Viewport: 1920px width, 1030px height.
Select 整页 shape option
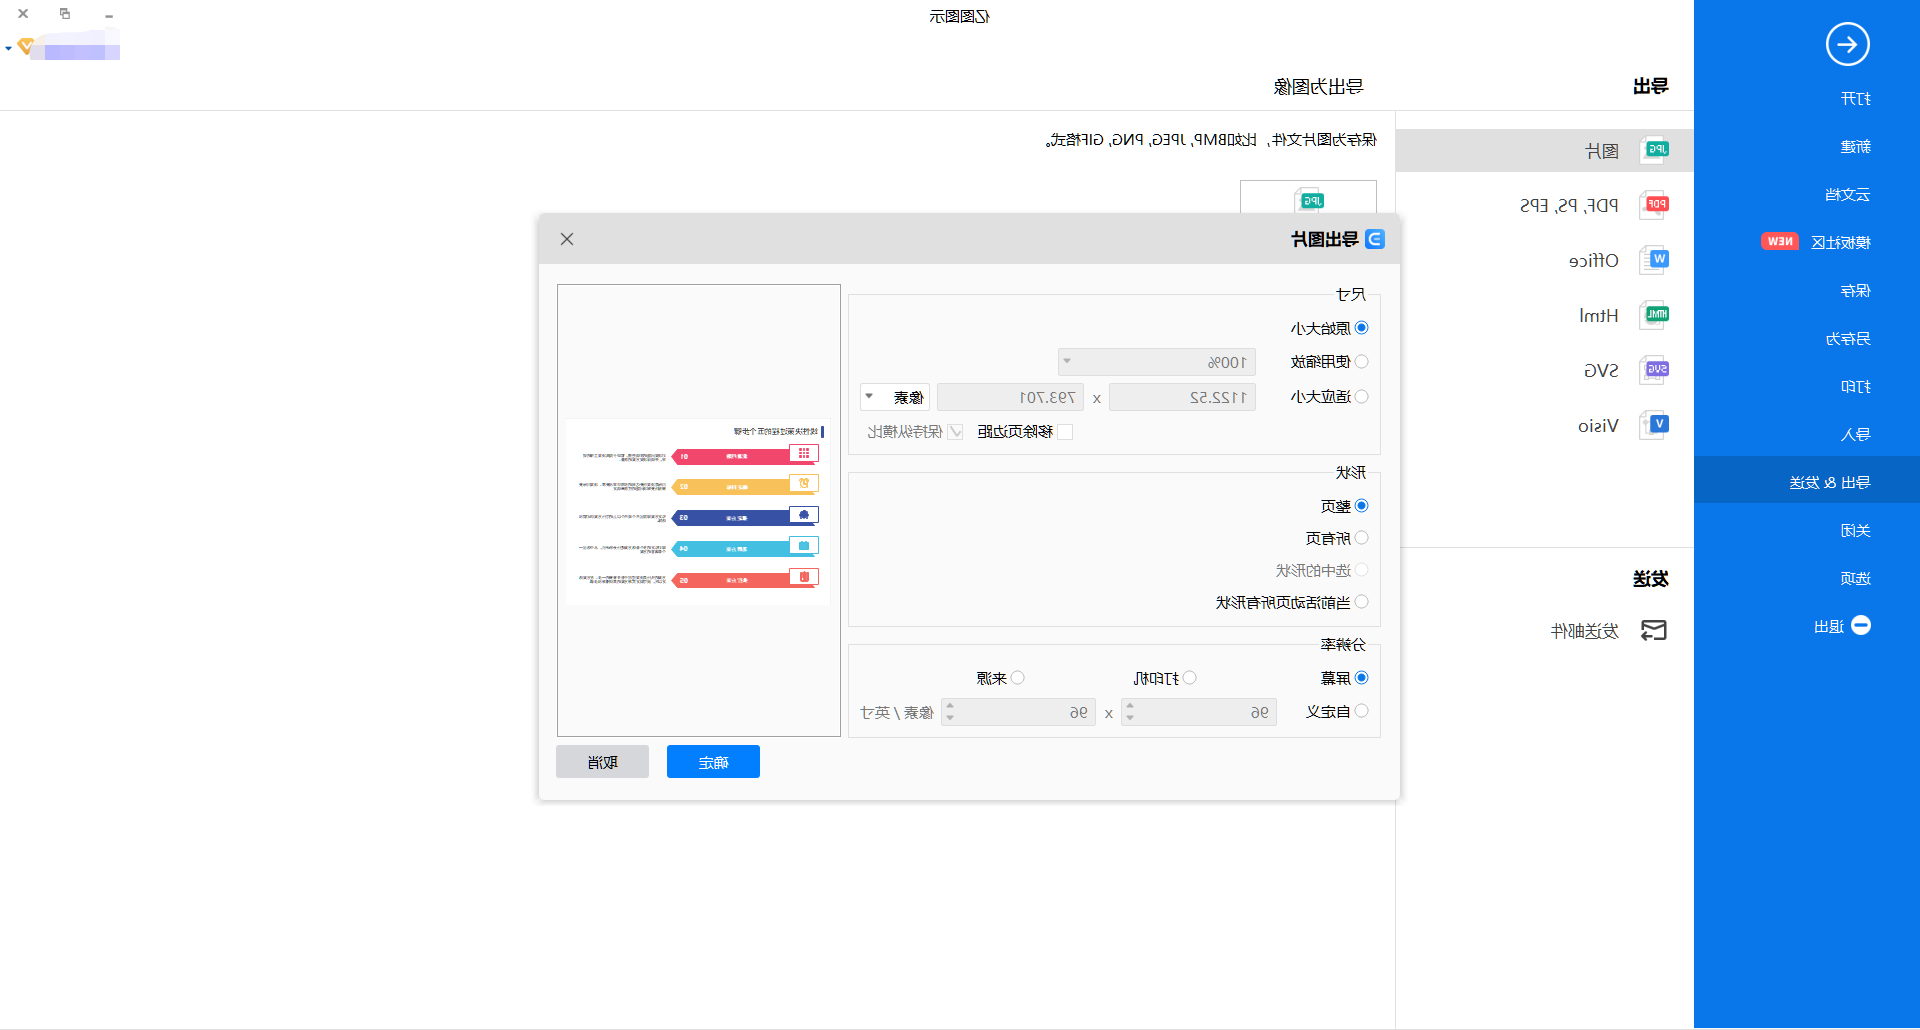[x=1361, y=506]
